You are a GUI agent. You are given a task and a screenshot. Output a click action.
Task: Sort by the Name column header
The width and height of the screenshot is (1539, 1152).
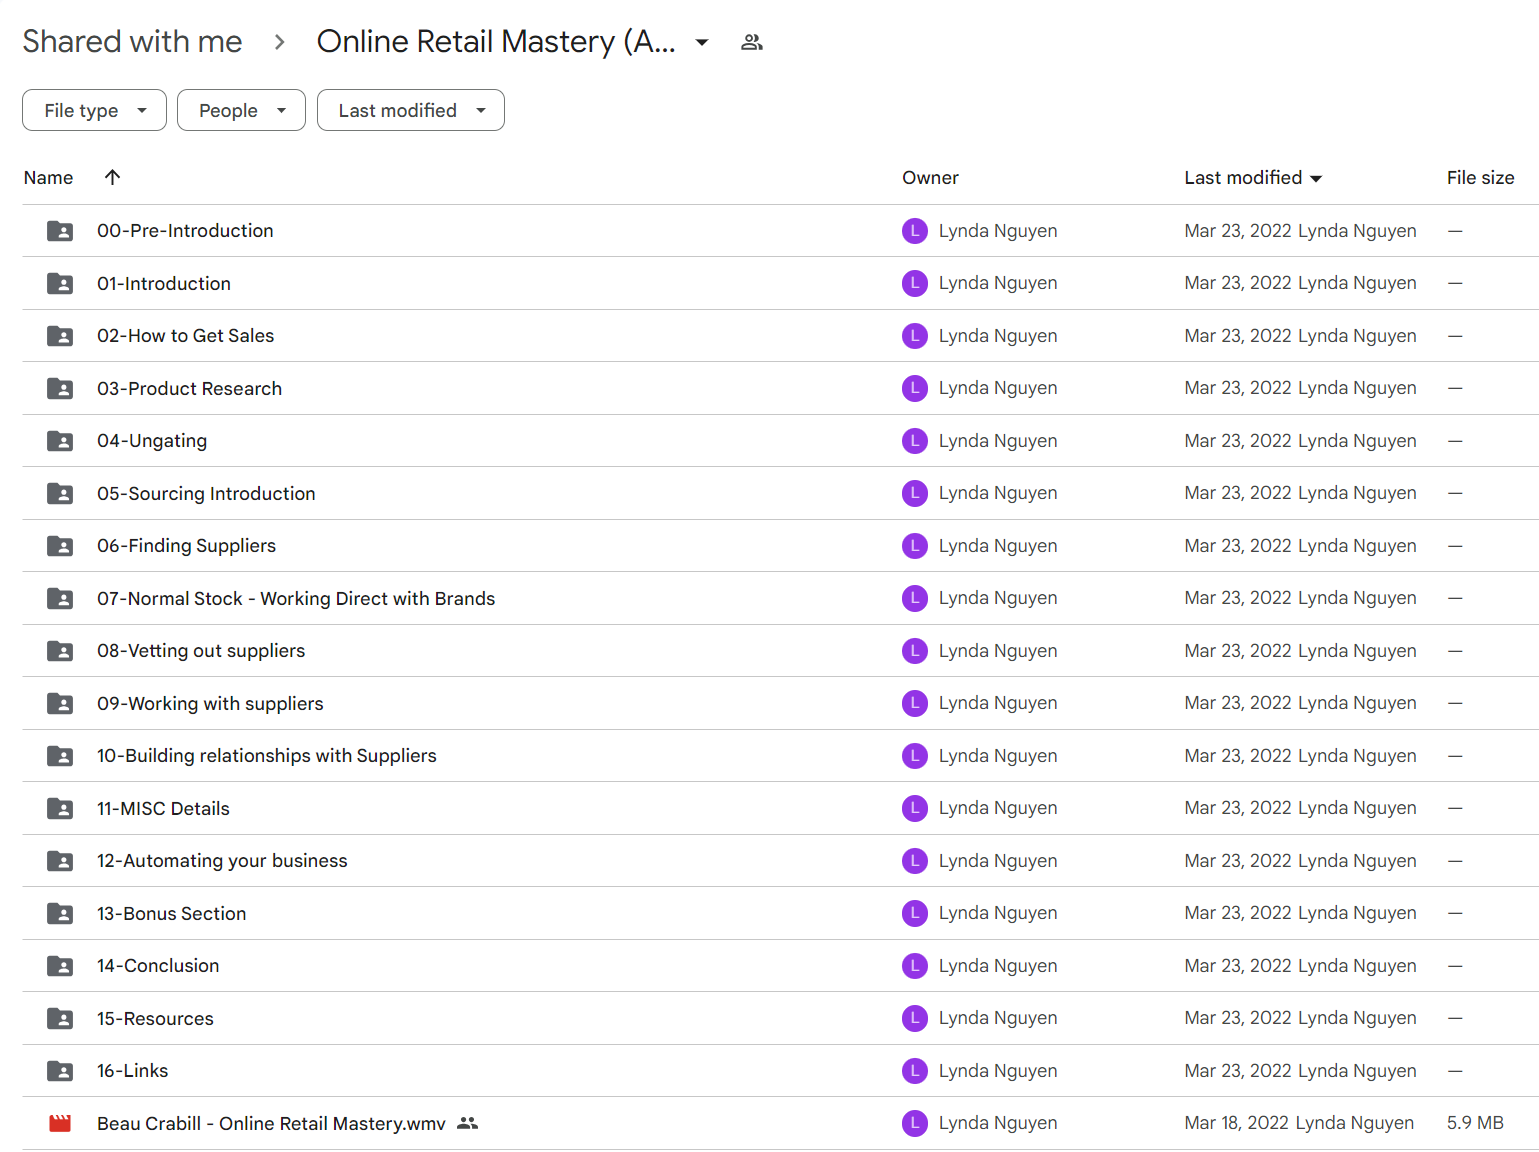point(48,177)
